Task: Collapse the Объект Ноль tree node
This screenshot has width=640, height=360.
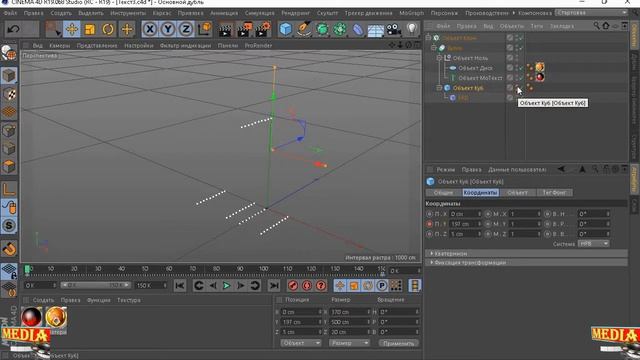Action: [439, 58]
